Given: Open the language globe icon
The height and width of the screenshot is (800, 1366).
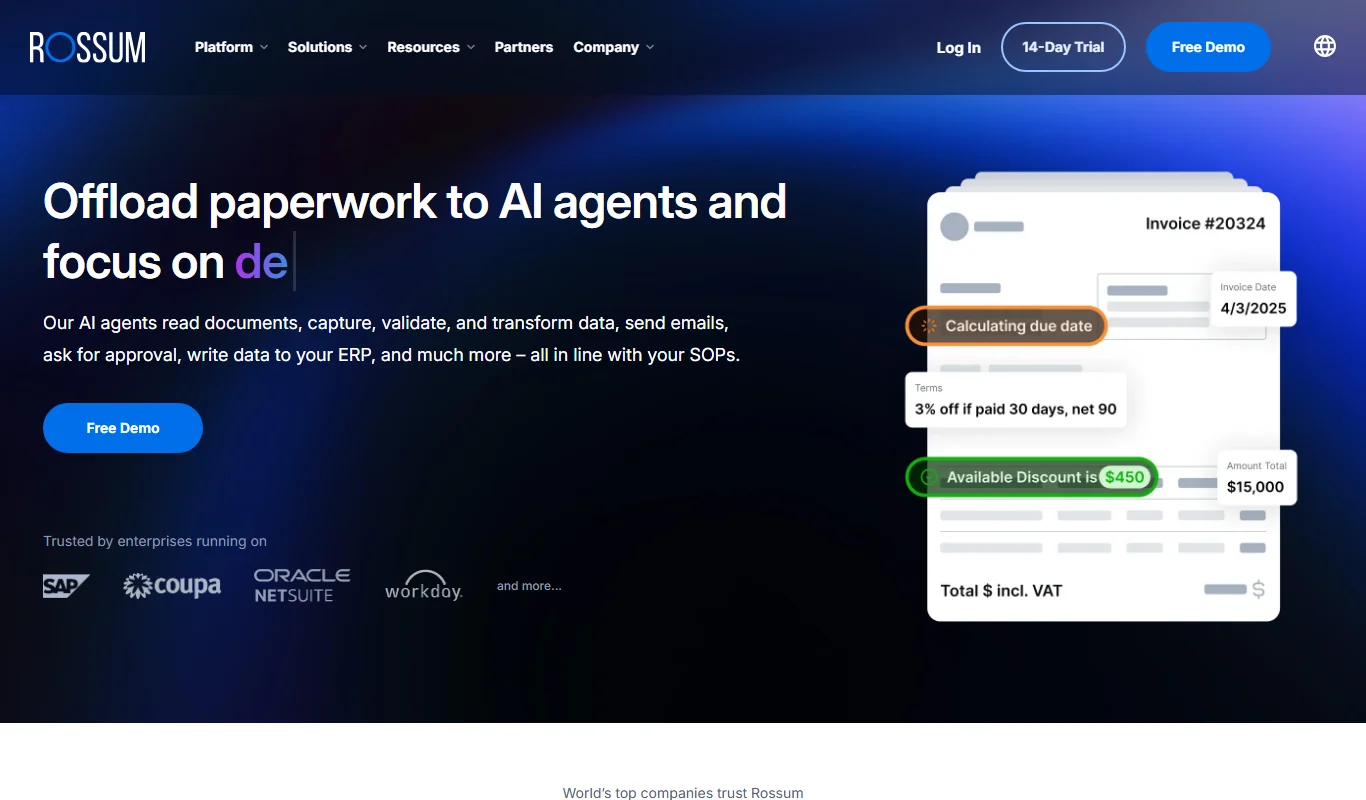Looking at the screenshot, I should coord(1325,46).
